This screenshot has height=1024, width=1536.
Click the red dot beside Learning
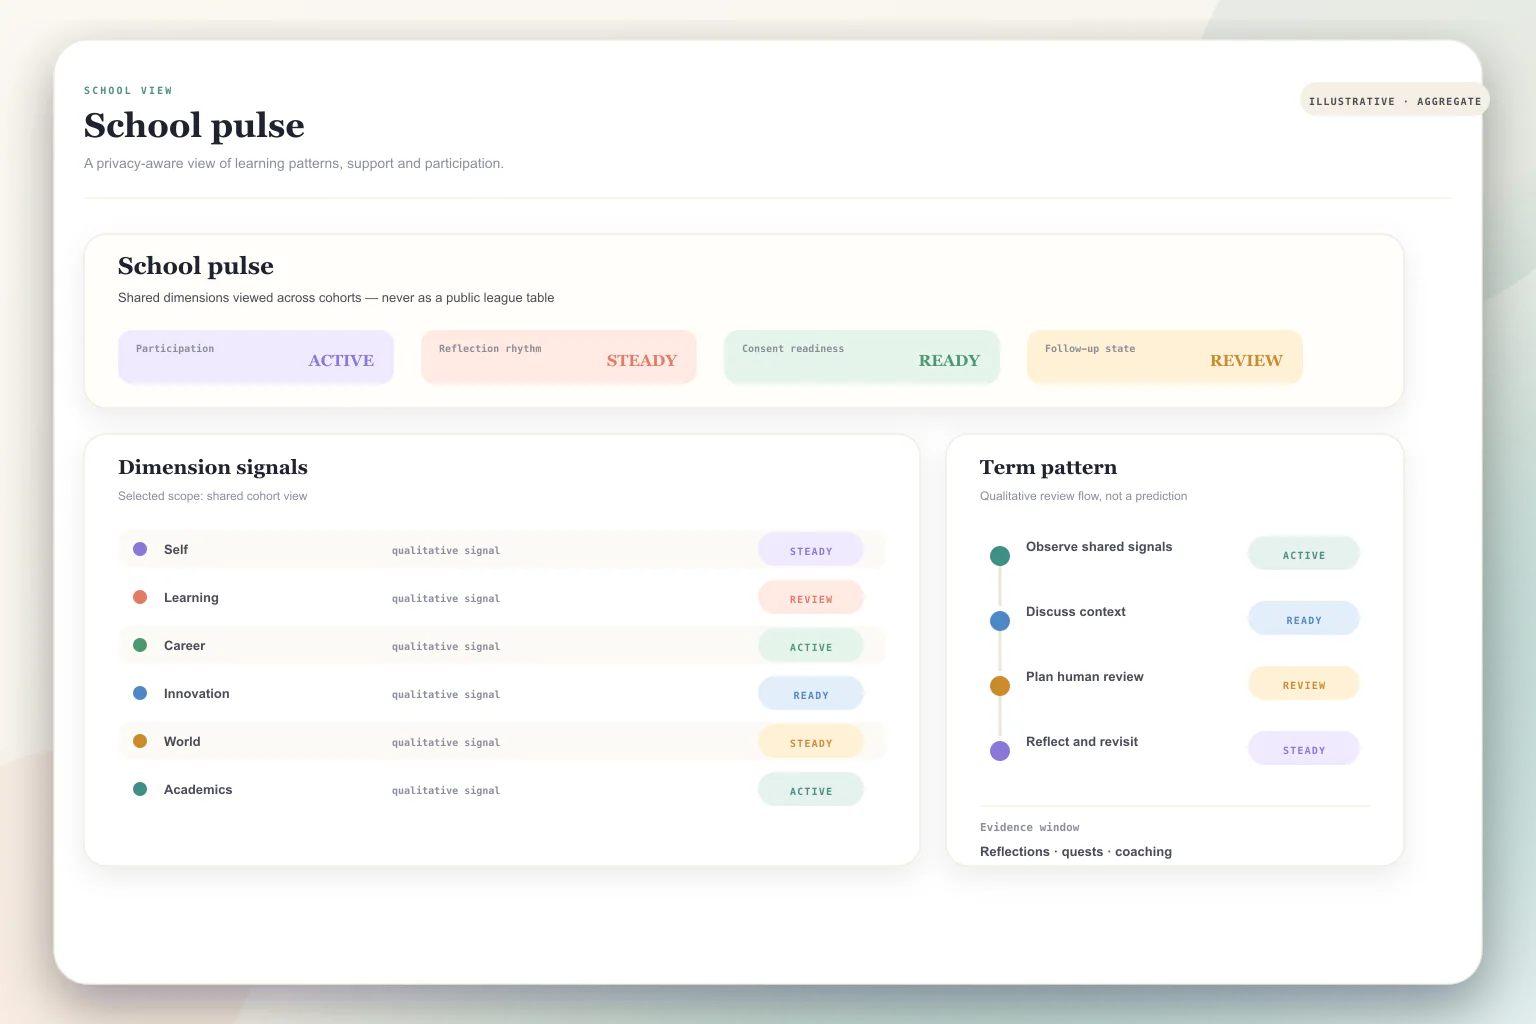140,597
